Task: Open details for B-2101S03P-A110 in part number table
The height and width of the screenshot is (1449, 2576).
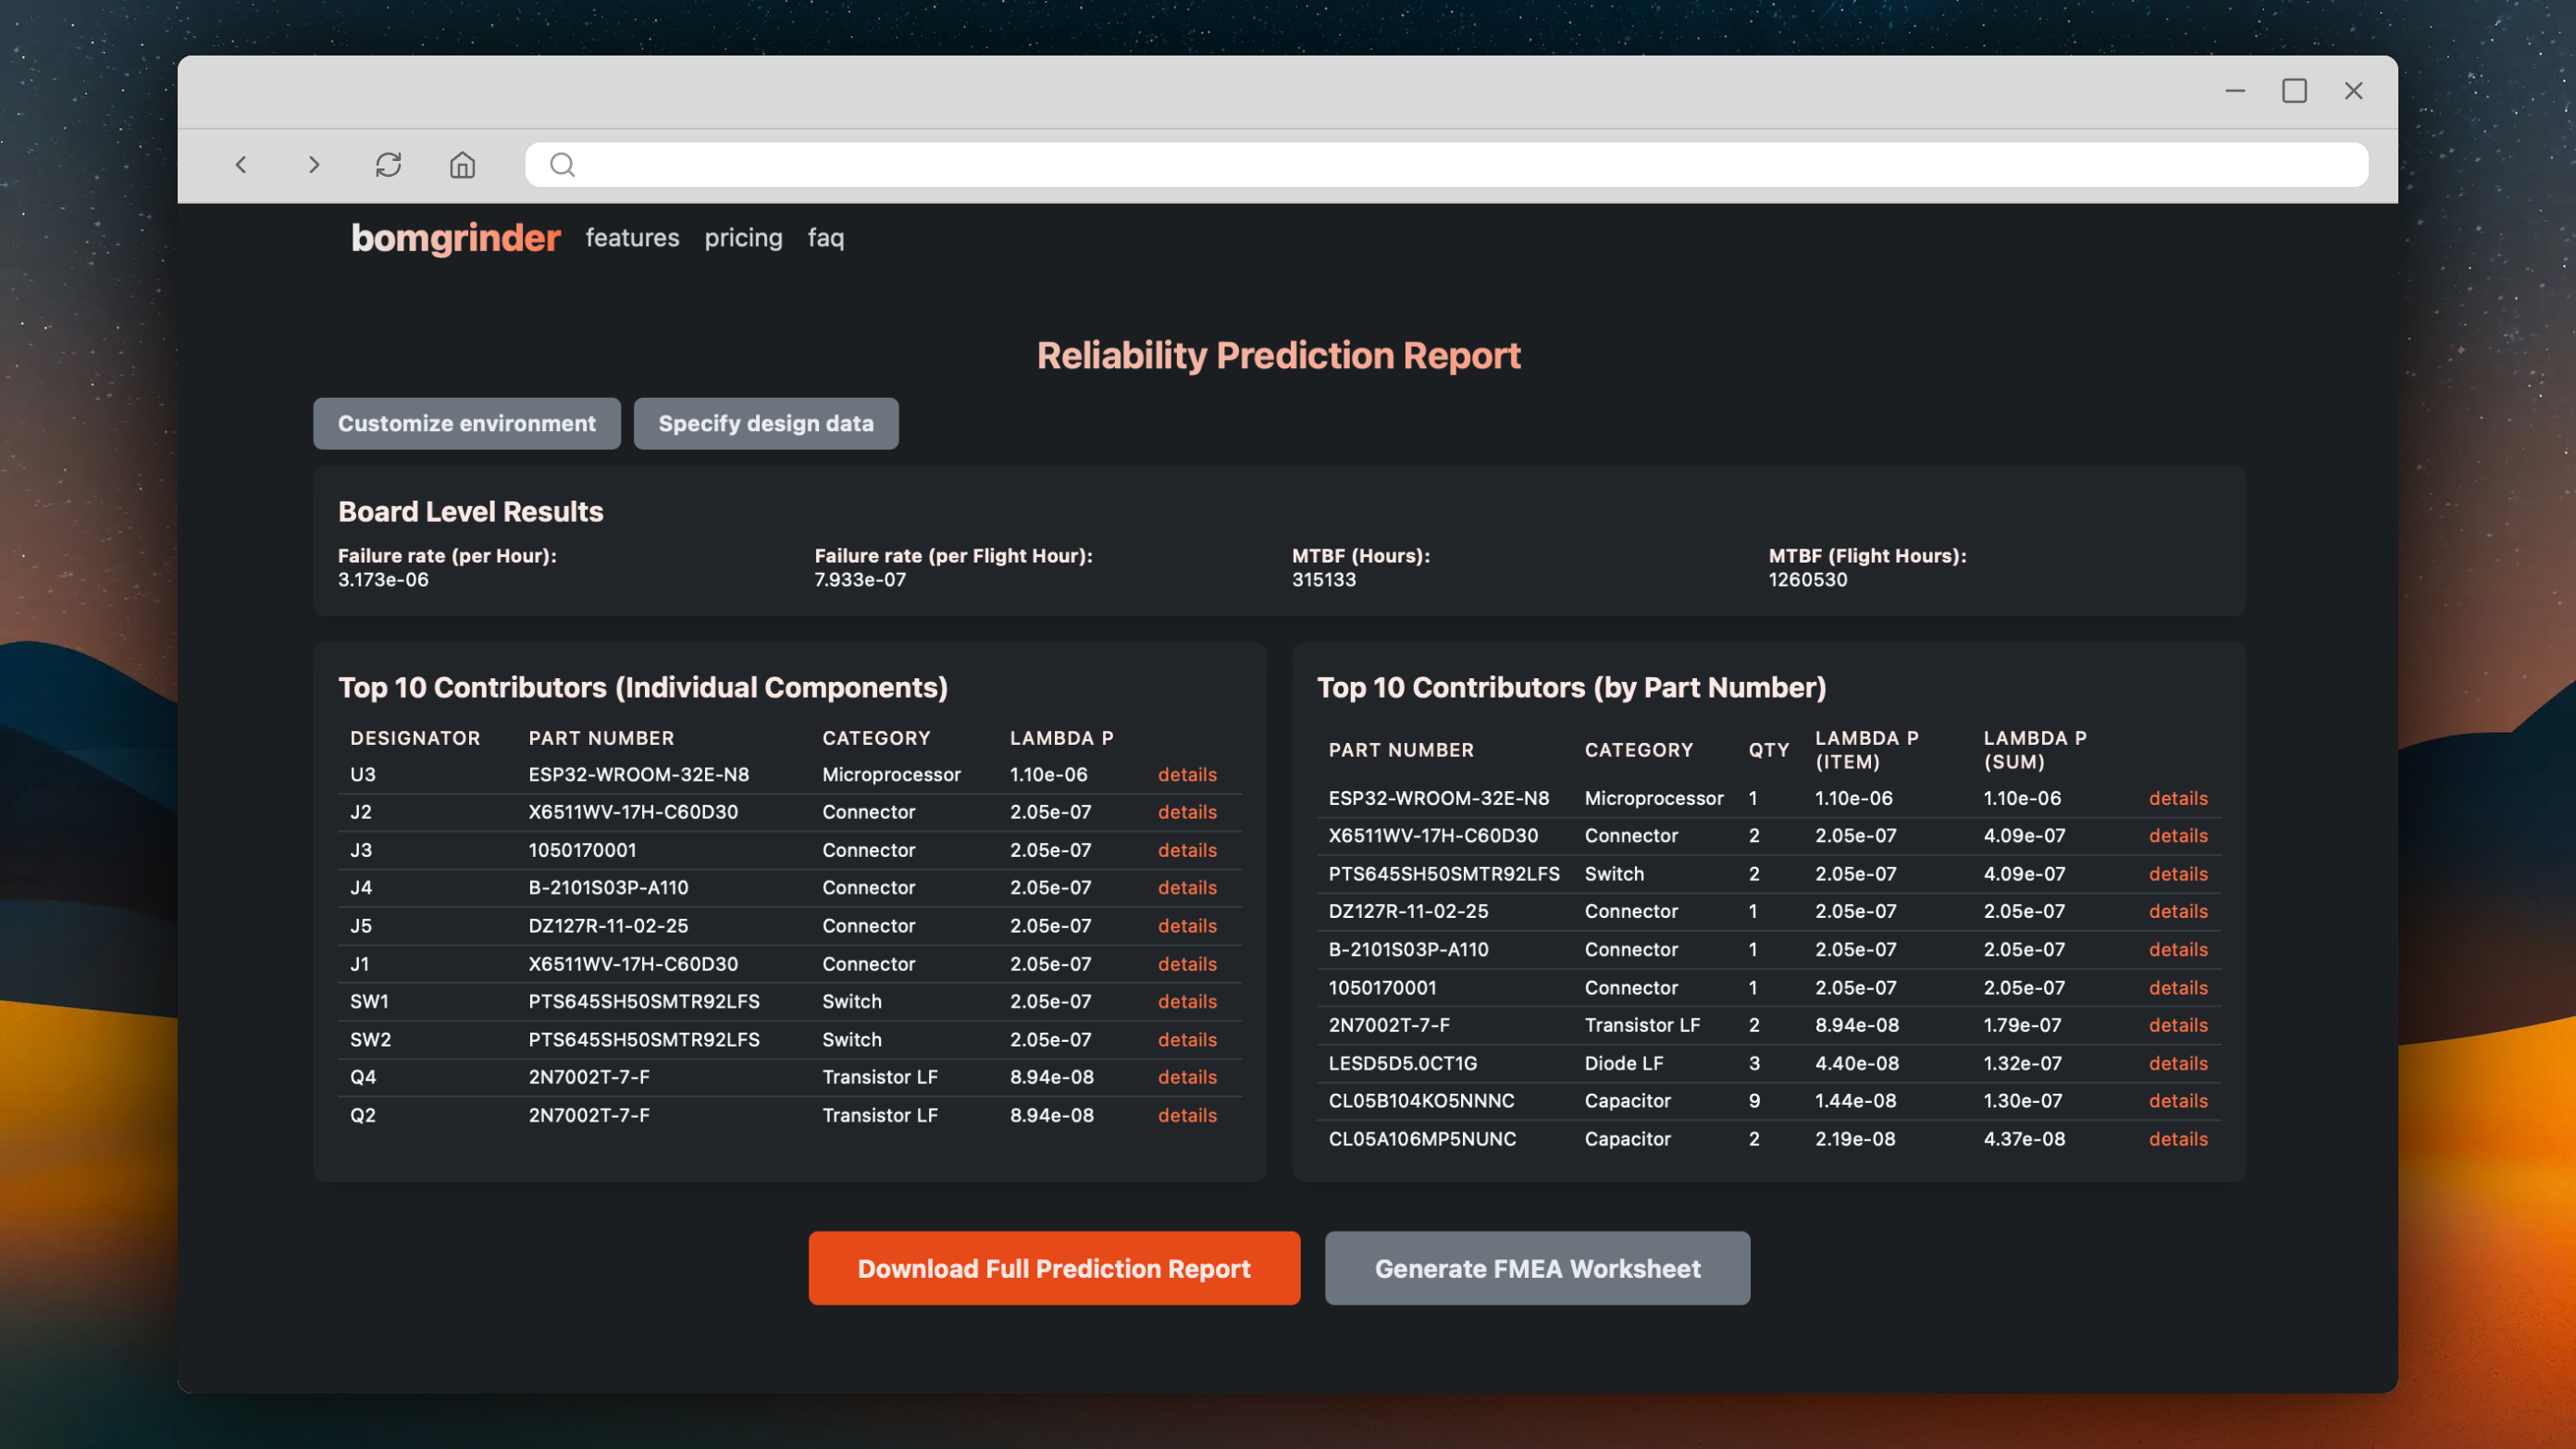Action: [x=2178, y=950]
